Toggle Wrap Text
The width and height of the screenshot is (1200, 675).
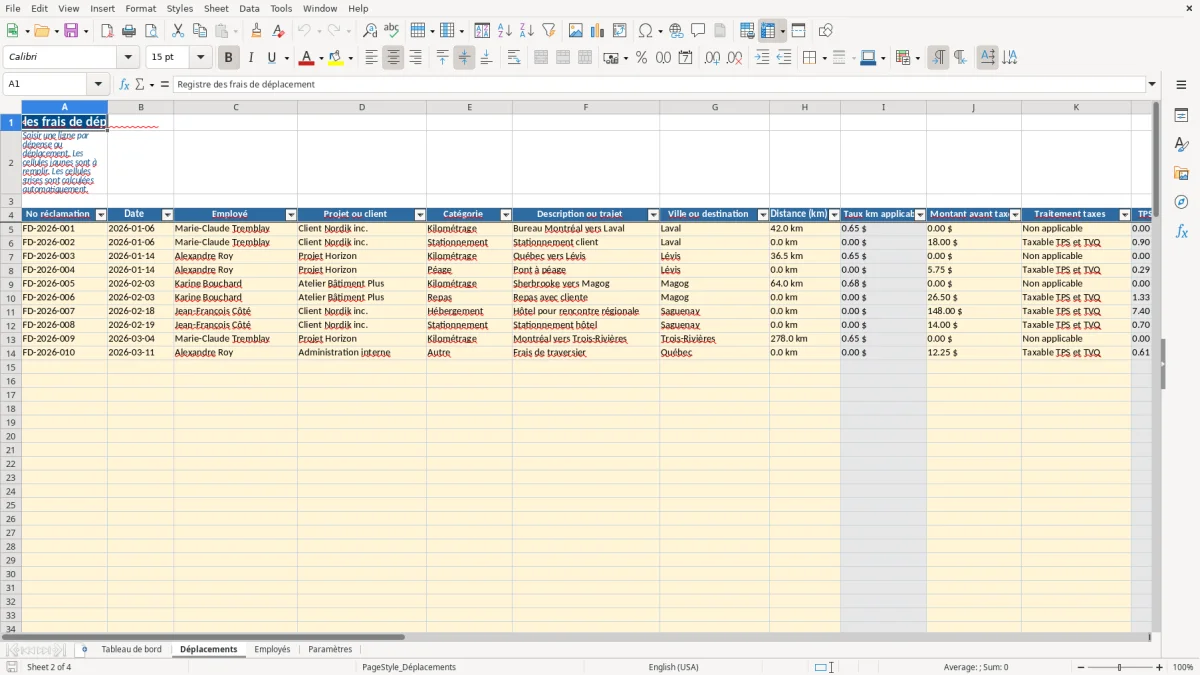tap(514, 58)
